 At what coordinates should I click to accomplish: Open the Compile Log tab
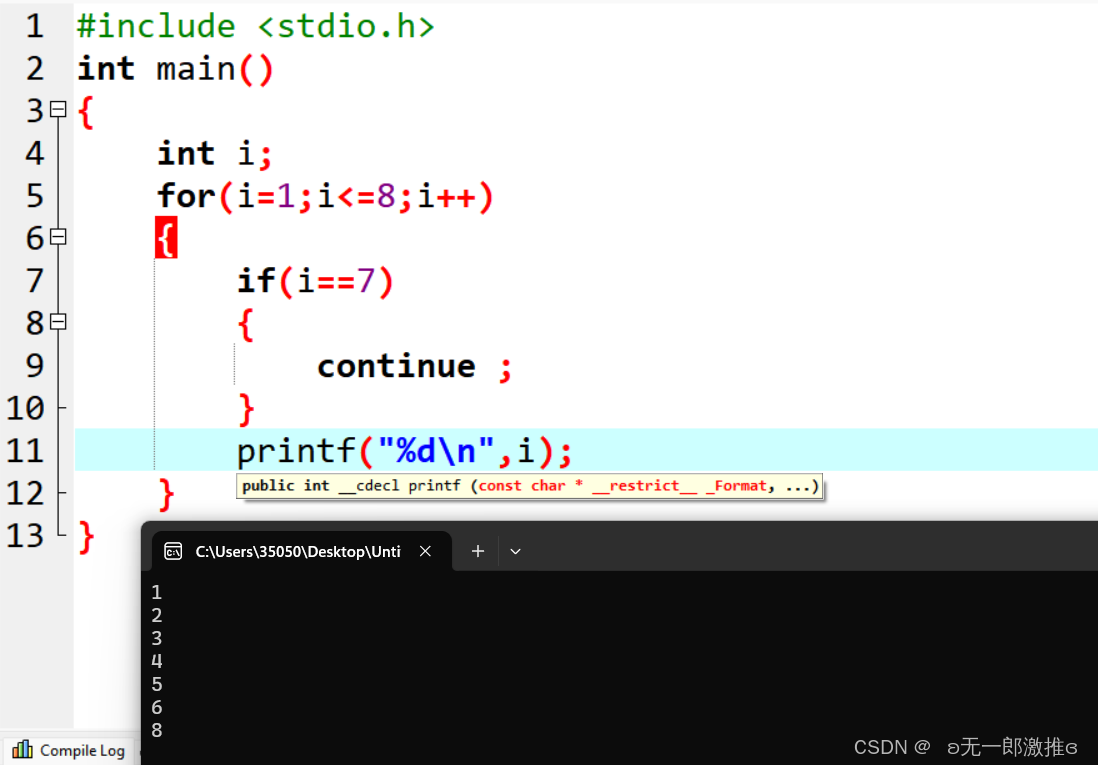tap(69, 750)
